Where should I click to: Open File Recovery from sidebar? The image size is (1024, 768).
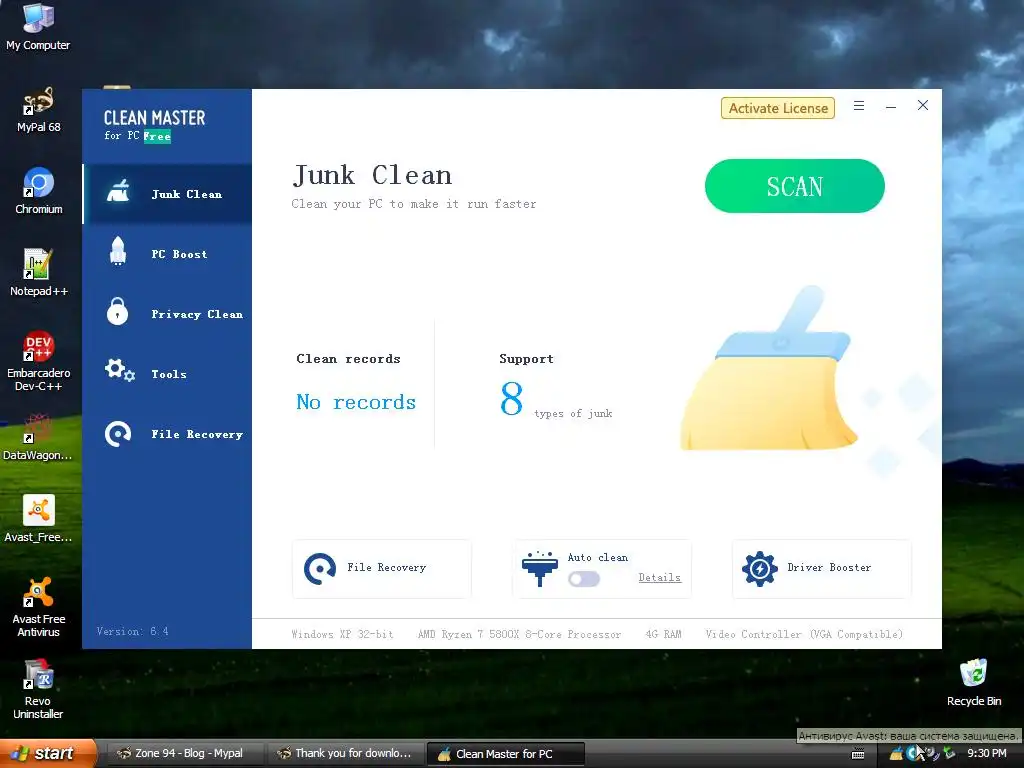[168, 434]
